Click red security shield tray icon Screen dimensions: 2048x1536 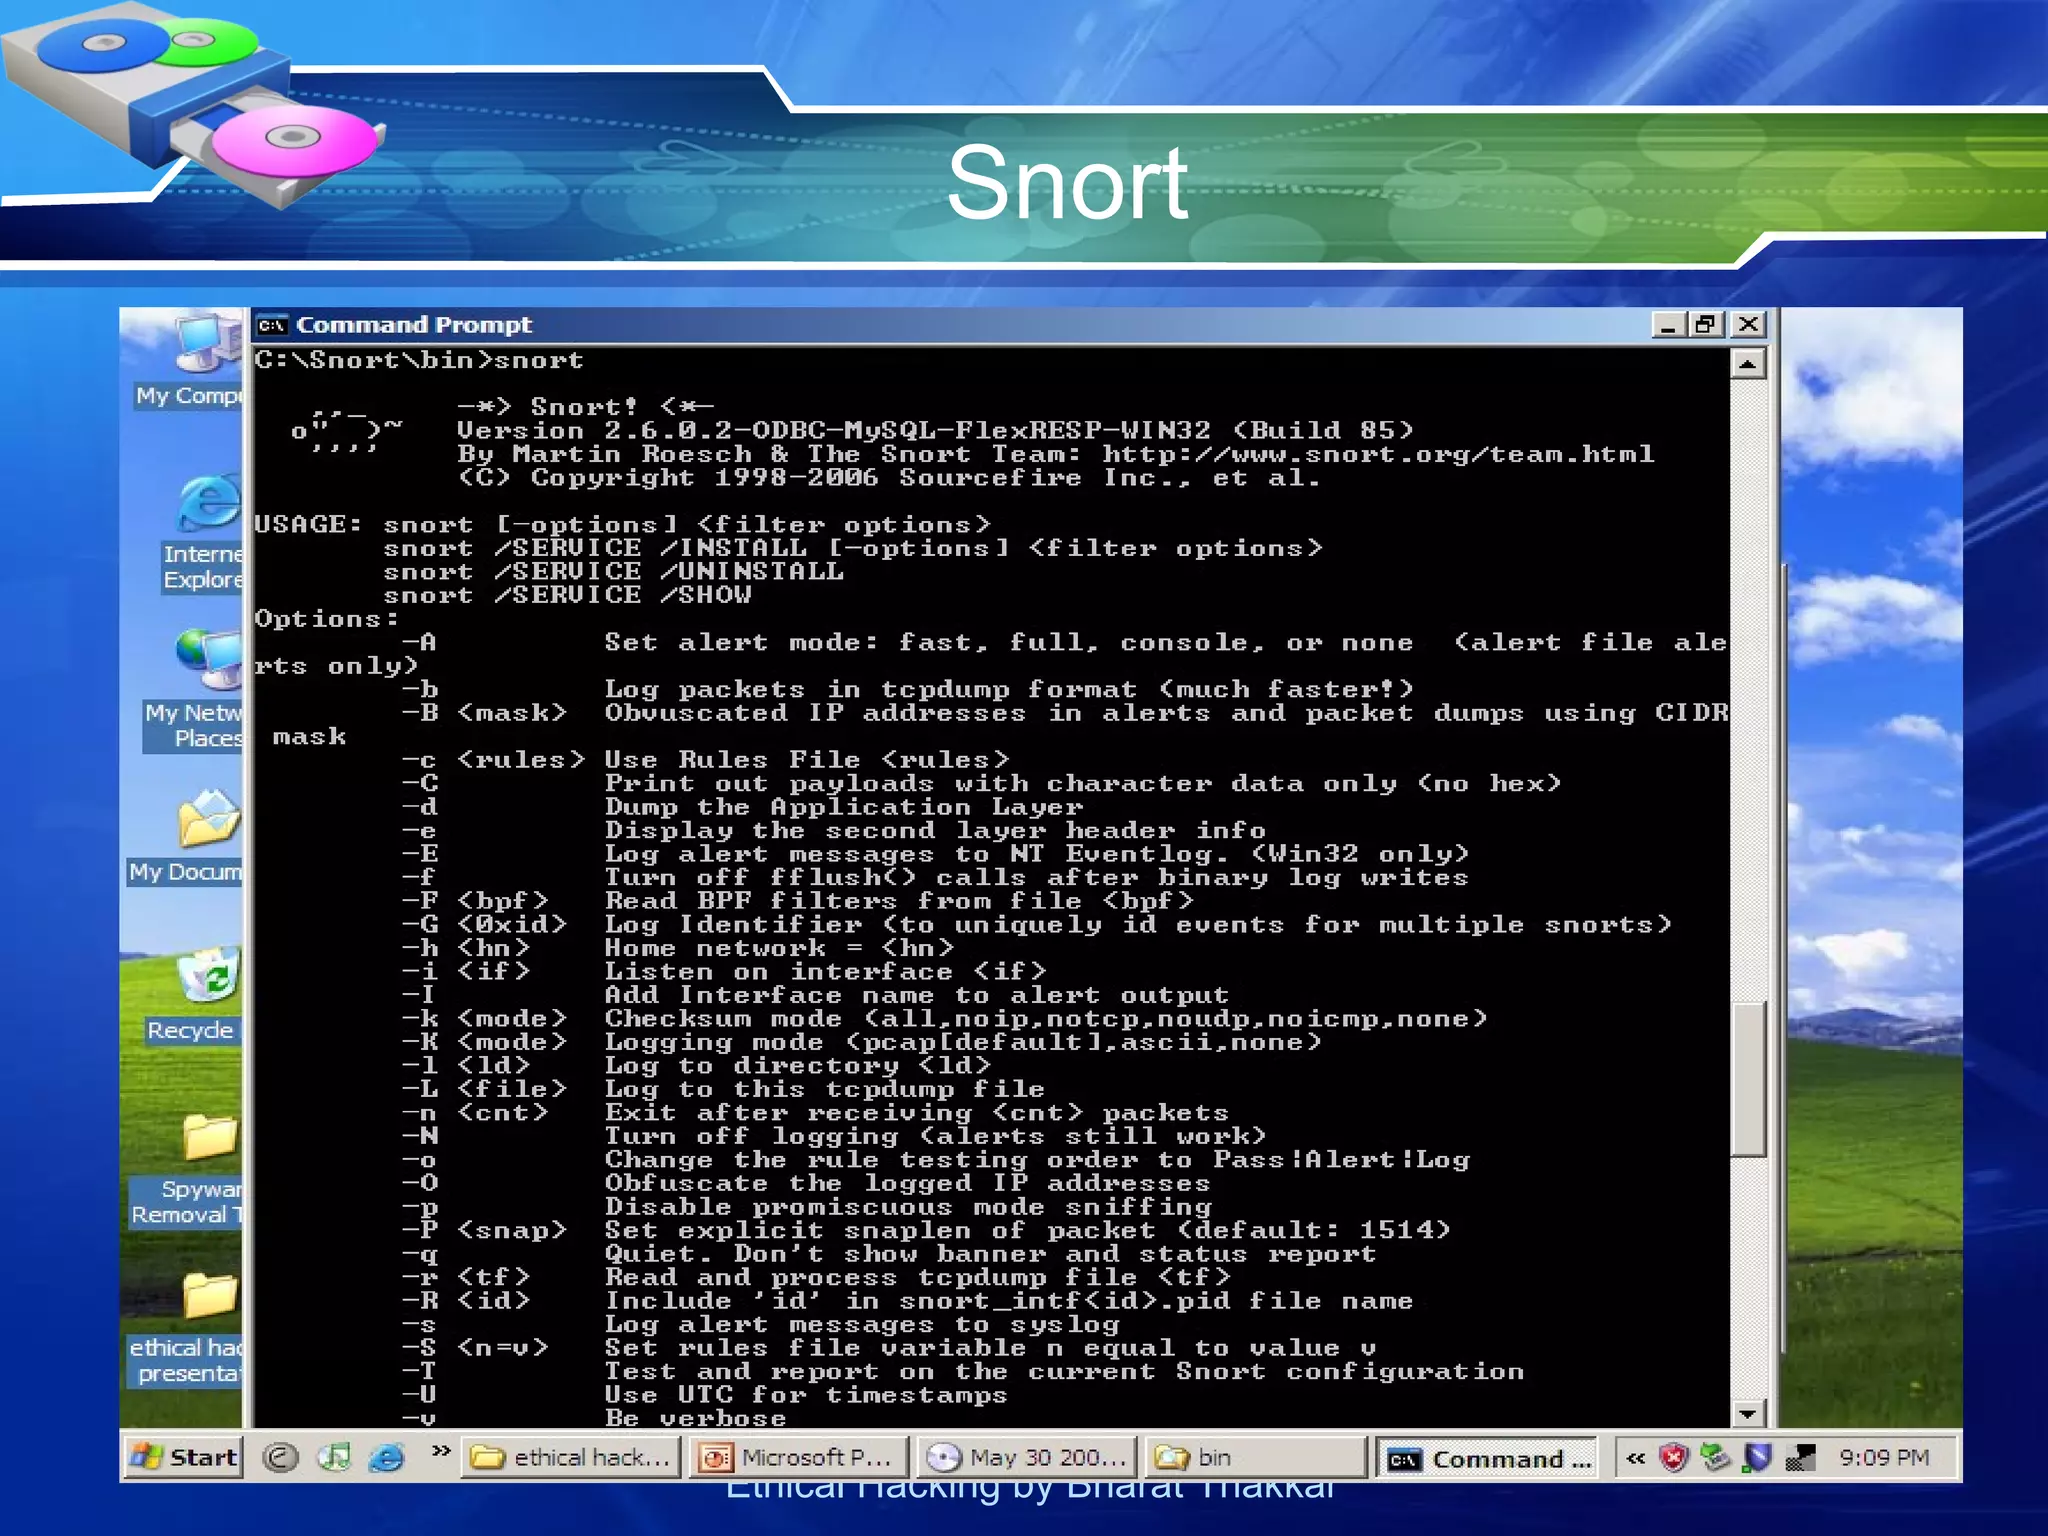pos(1673,1458)
